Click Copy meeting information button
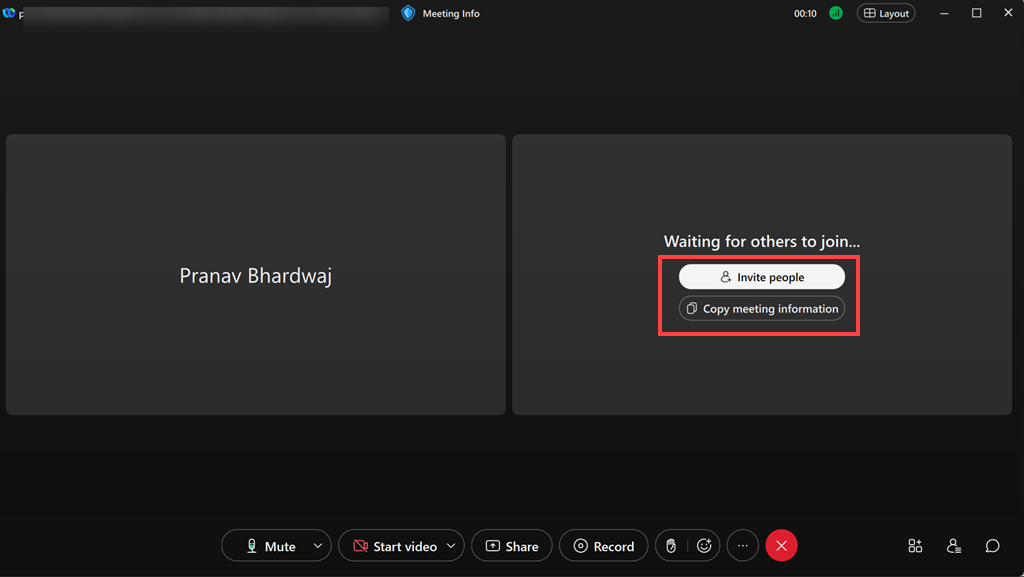This screenshot has width=1024, height=577. [761, 309]
